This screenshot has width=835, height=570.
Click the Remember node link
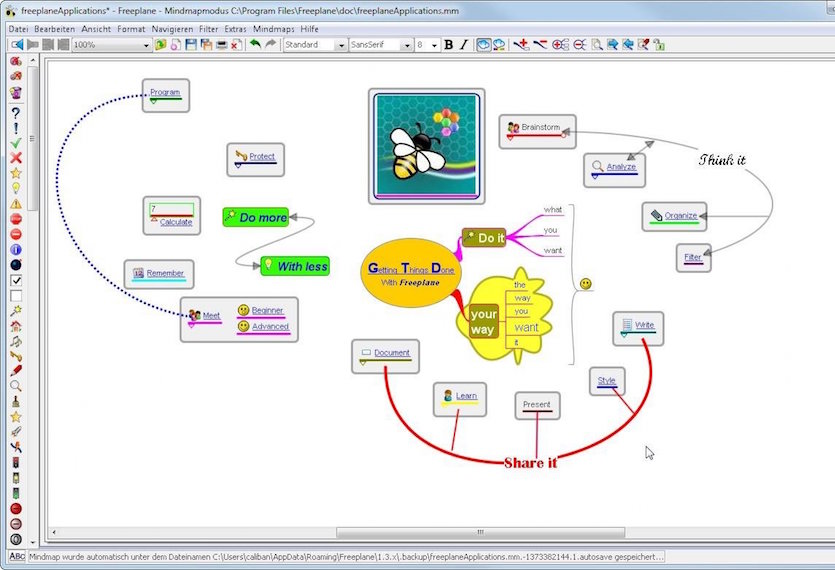tap(165, 273)
